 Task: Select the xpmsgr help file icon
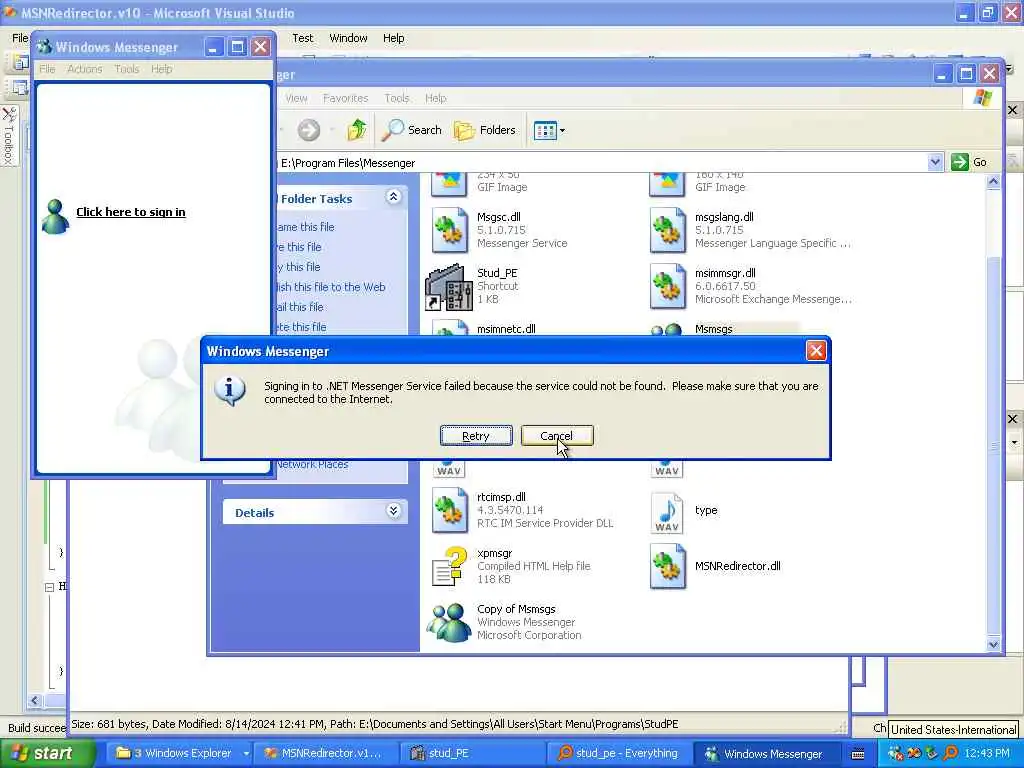[450, 566]
